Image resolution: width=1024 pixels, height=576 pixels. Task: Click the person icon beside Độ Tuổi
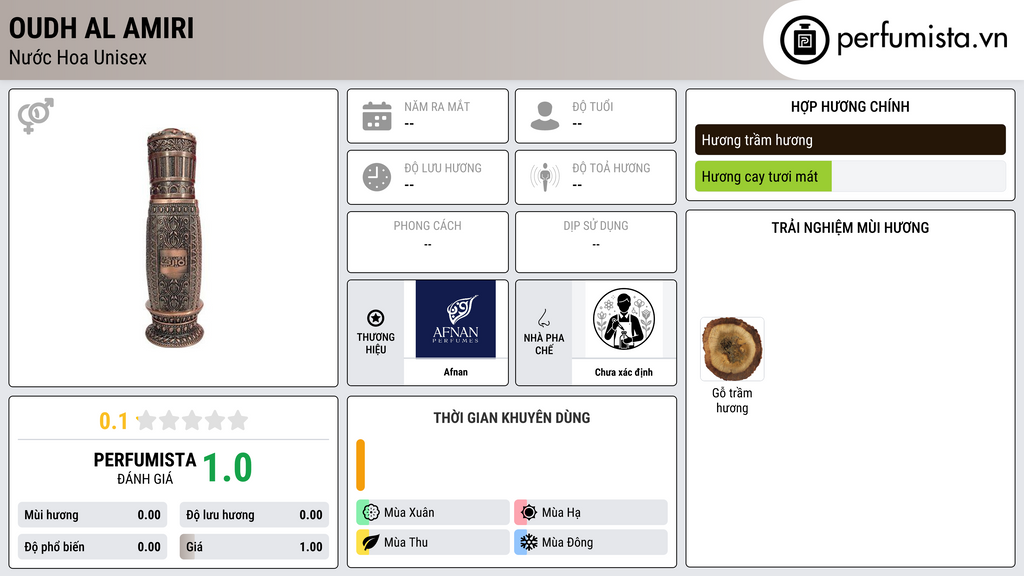click(545, 116)
